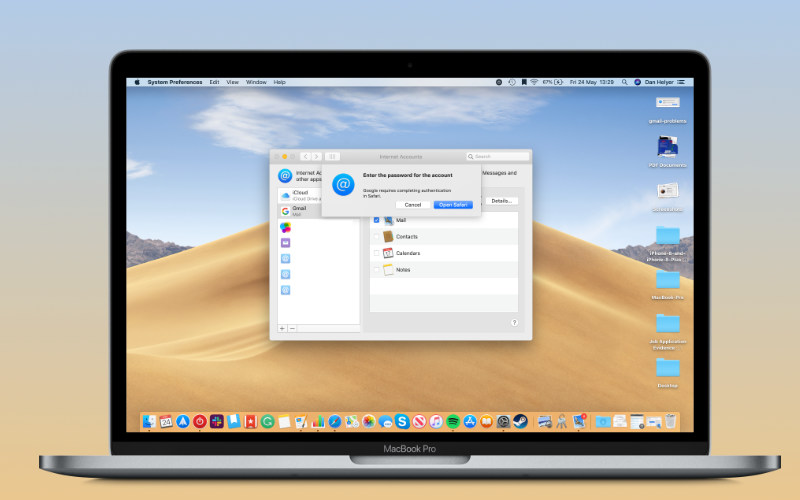Click Cancel in the password dialog

(413, 205)
